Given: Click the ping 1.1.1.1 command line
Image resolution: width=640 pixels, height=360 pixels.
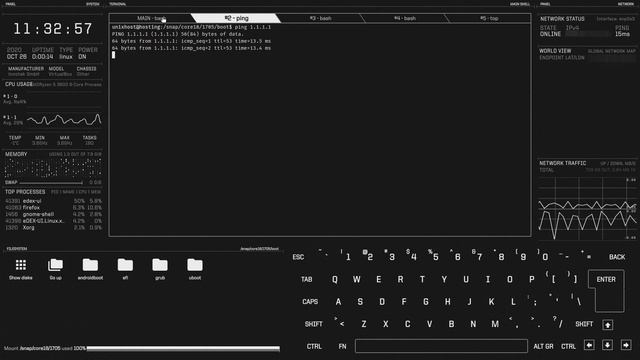Looking at the screenshot, I should (192, 27).
